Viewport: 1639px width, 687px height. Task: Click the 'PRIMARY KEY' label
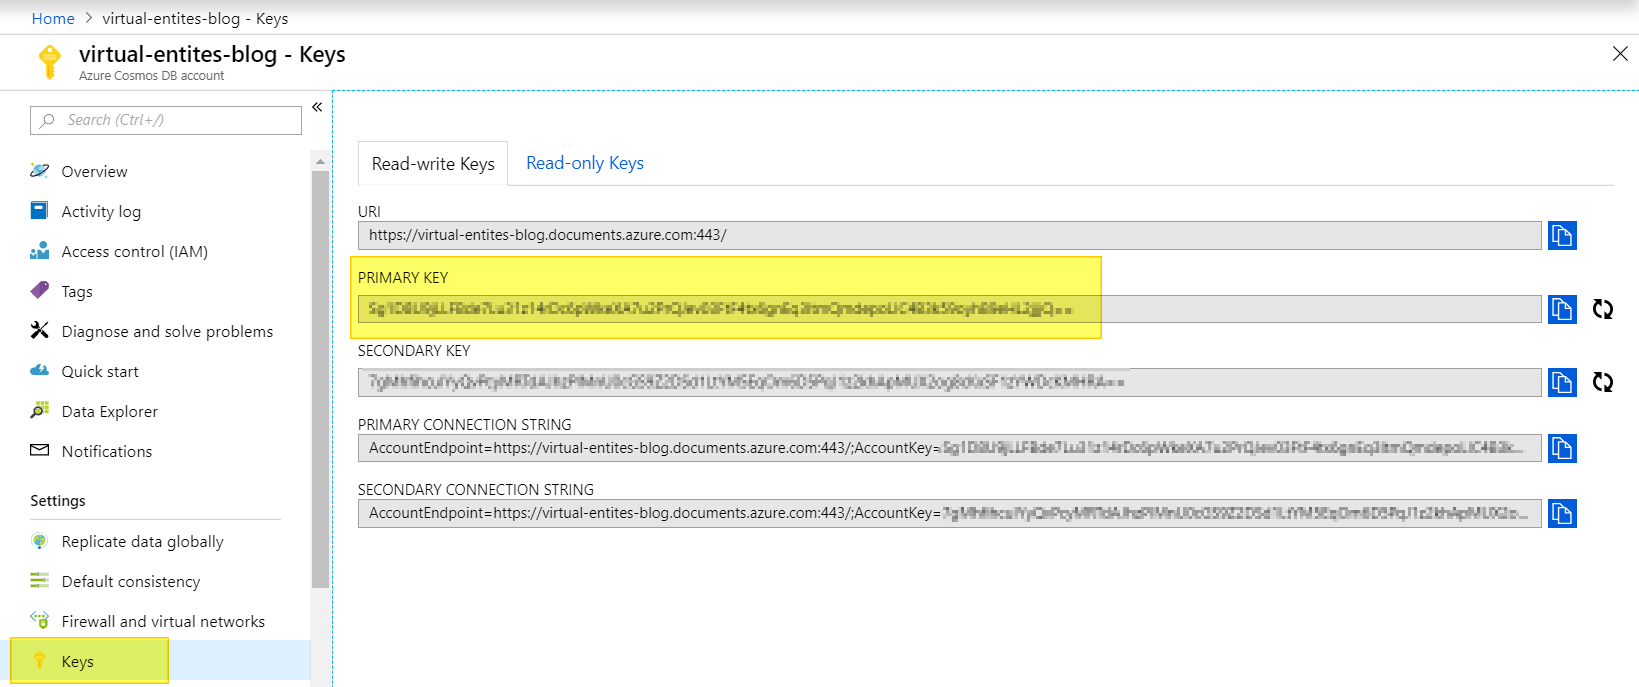pyautogui.click(x=403, y=278)
